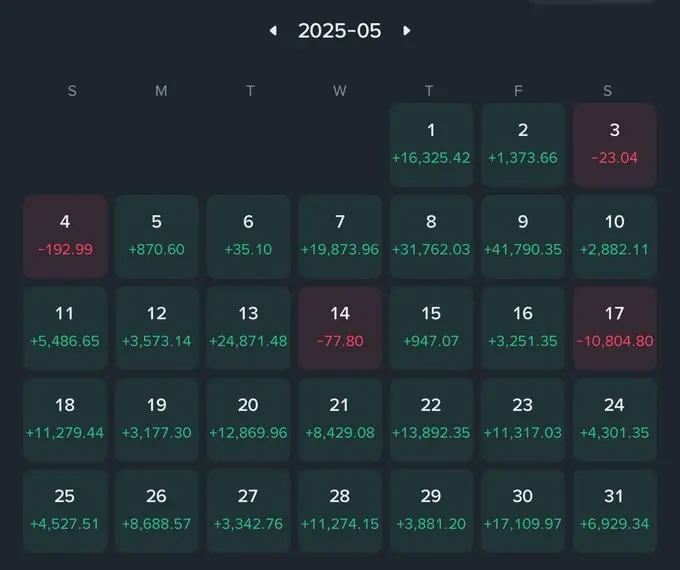The image size is (680, 570).
Task: Open day 22 showing +13,892.35
Action: point(431,419)
